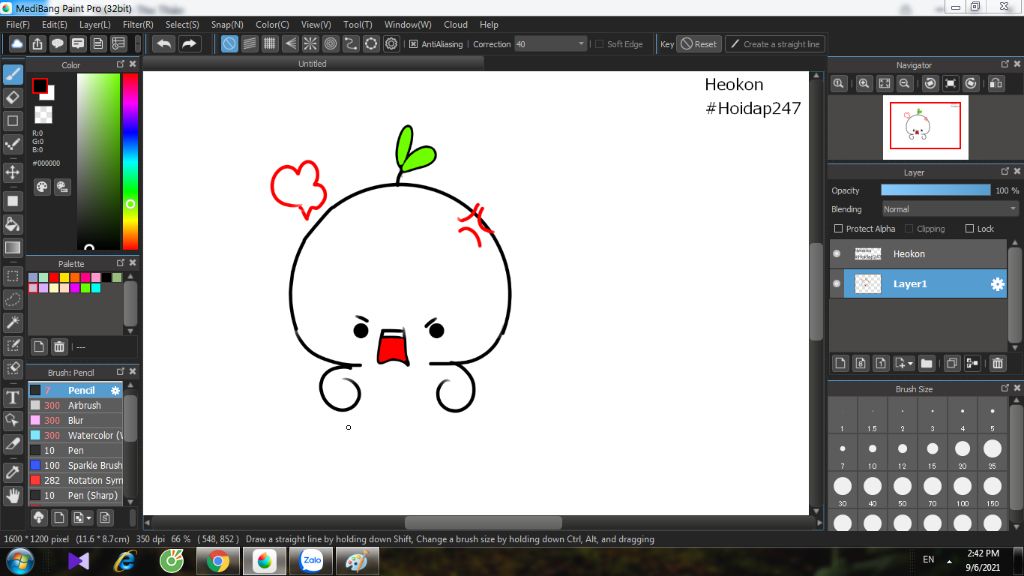Image resolution: width=1024 pixels, height=576 pixels.
Task: Open snap settings gear
Action: pyautogui.click(x=391, y=44)
